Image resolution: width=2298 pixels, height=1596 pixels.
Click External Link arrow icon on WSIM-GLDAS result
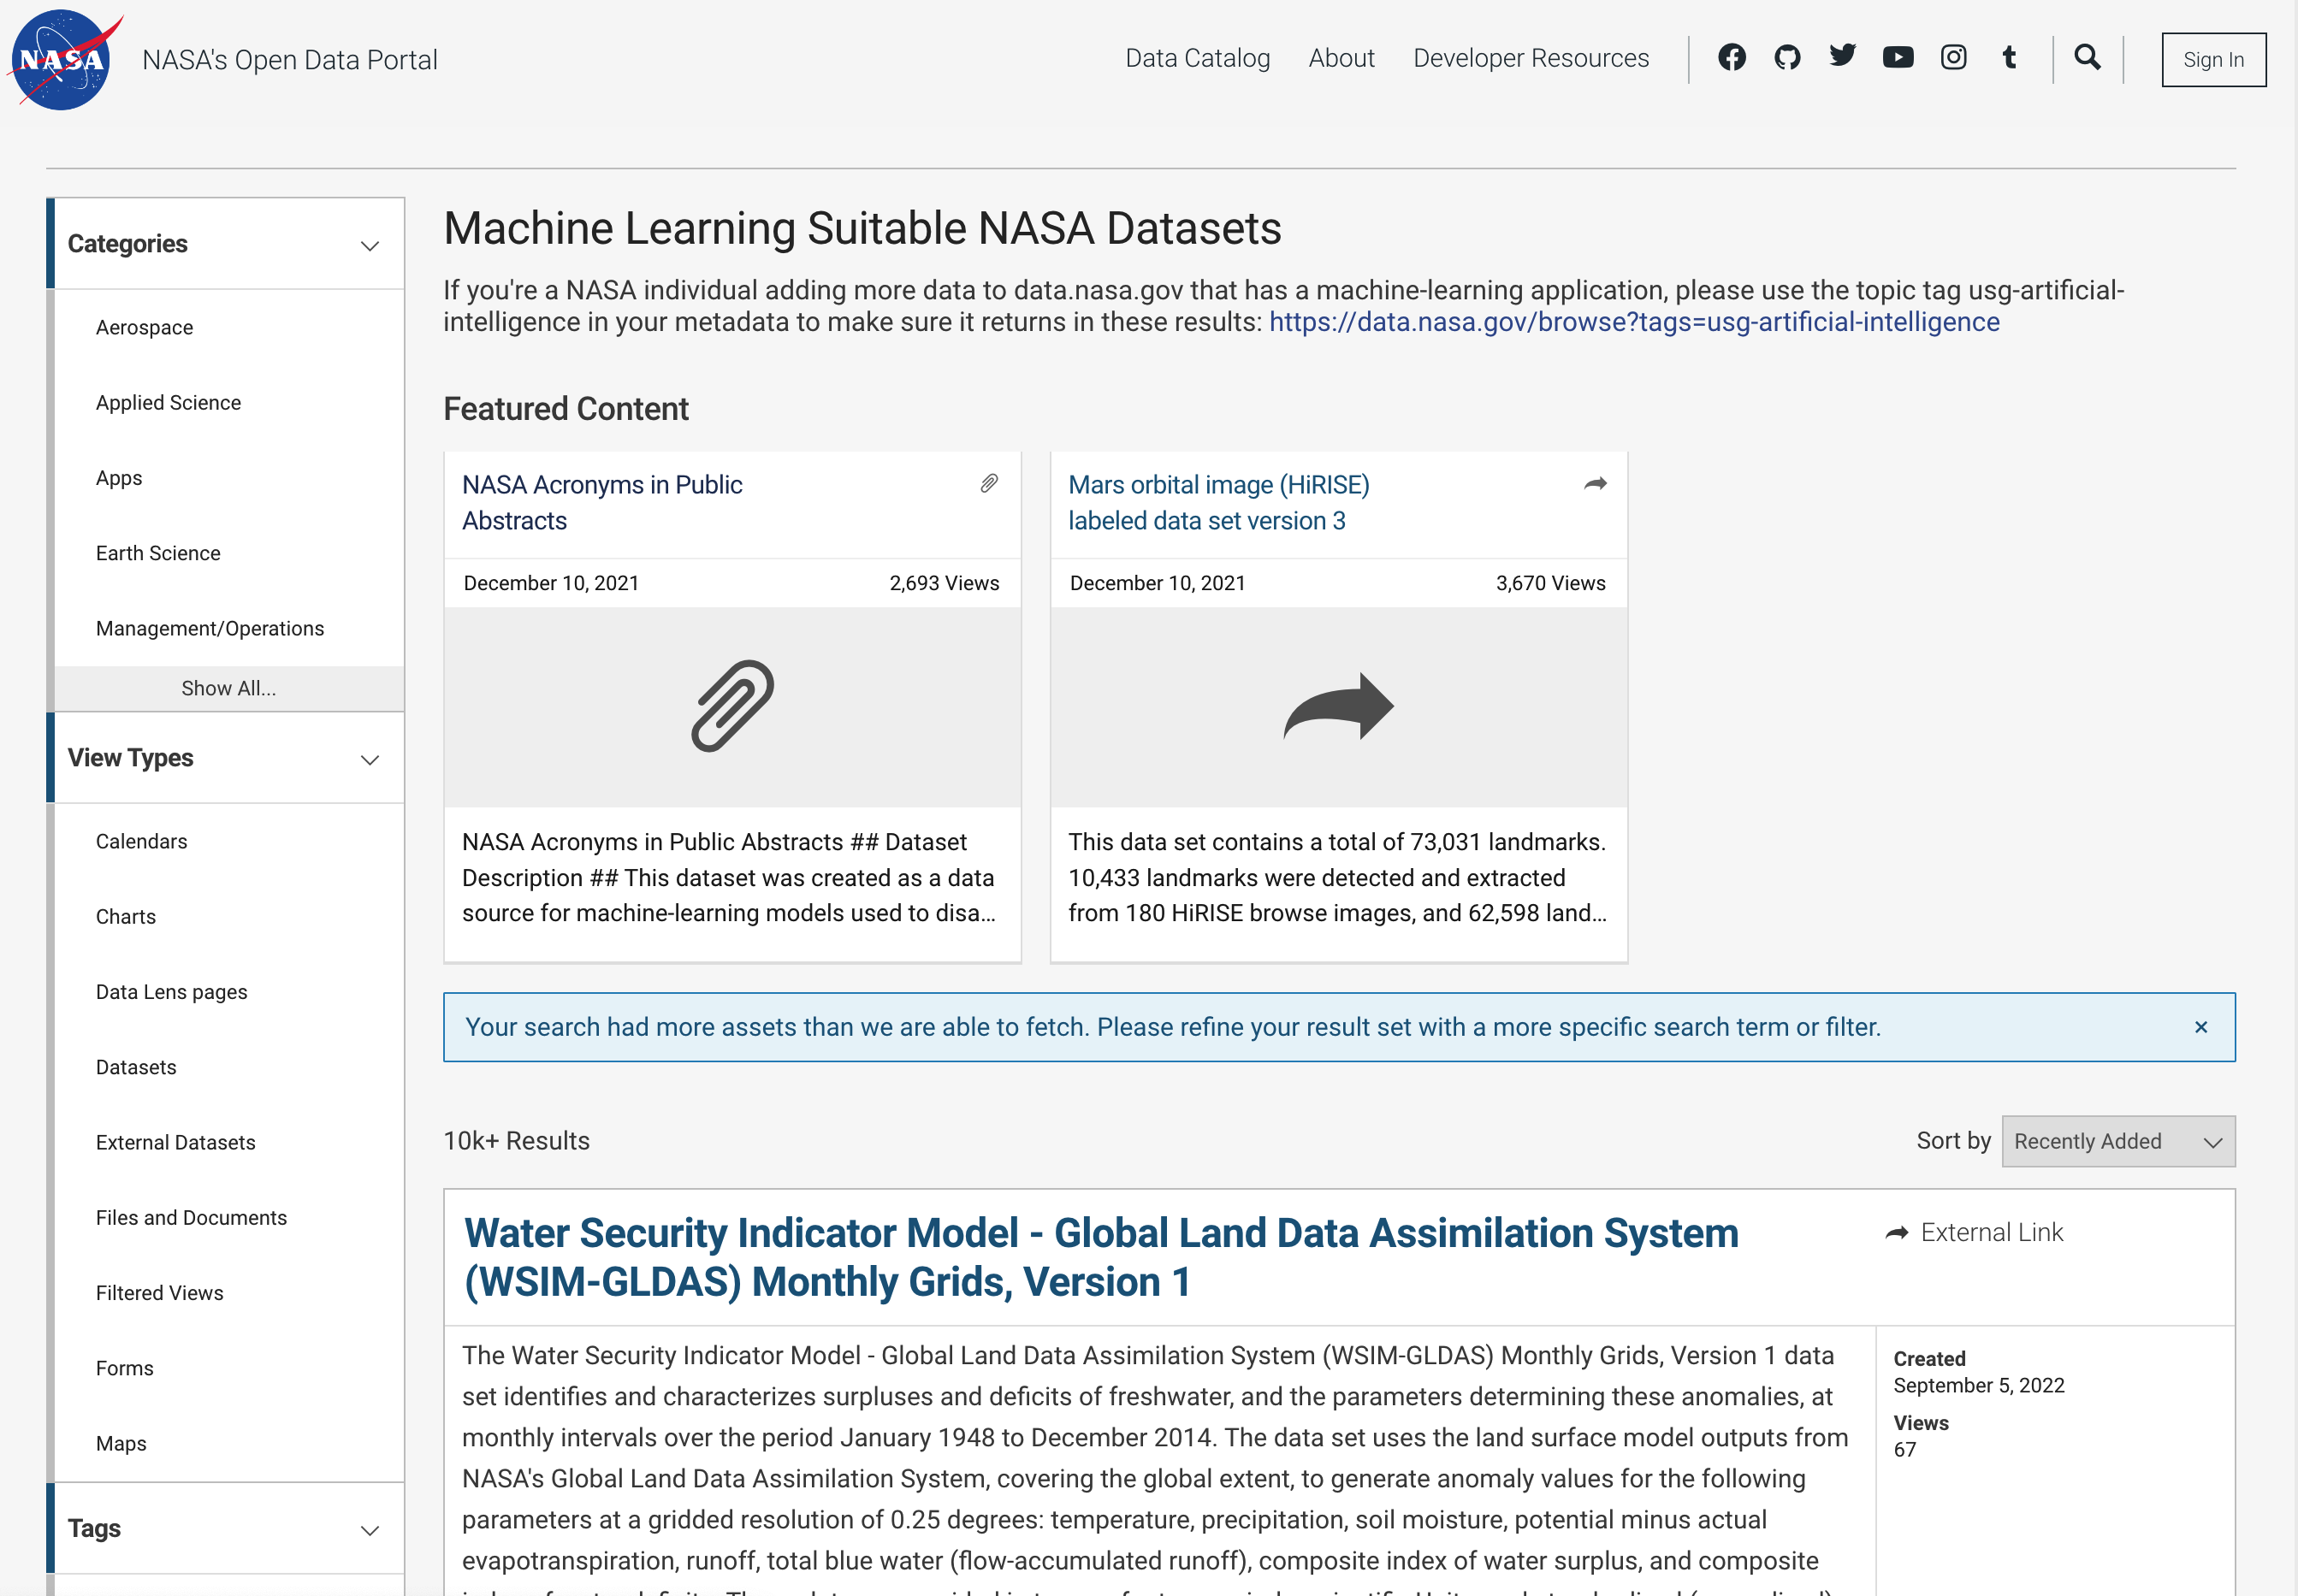click(1896, 1233)
